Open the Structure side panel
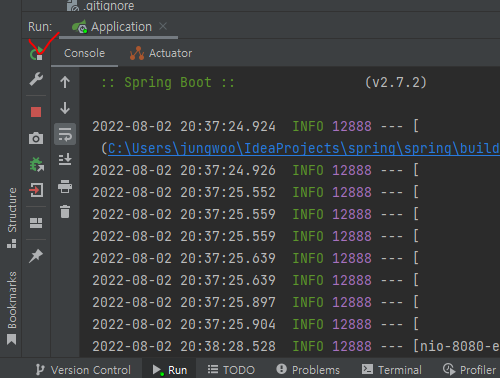The height and width of the screenshot is (378, 500). pyautogui.click(x=12, y=218)
